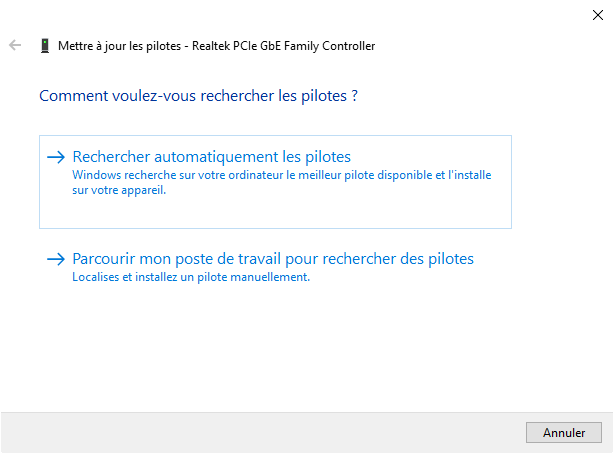
Task: Click the device icon beside the dialog title
Action: click(x=44, y=46)
